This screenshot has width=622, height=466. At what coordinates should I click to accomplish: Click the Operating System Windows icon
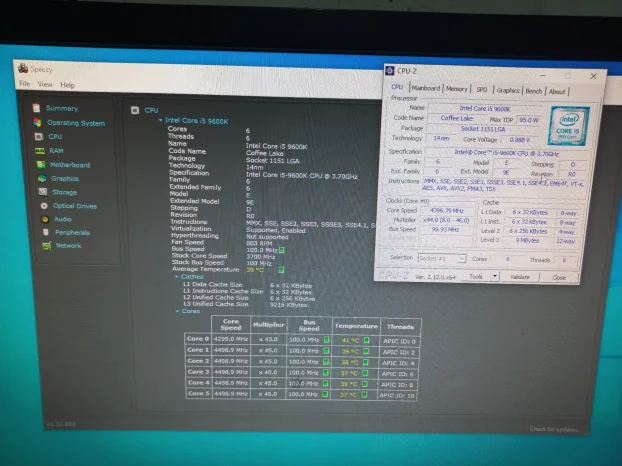click(37, 122)
